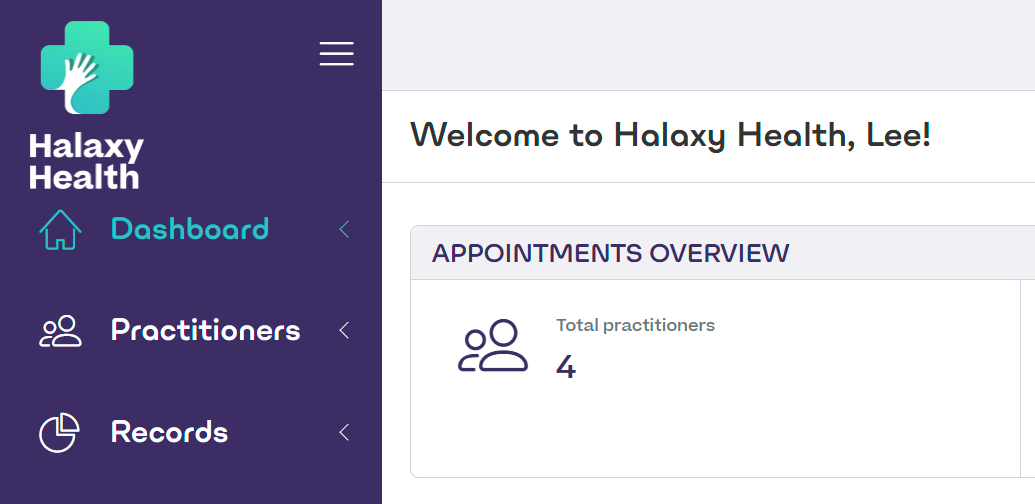1035x504 pixels.
Task: Click the Total practitioners people icon
Action: point(493,346)
